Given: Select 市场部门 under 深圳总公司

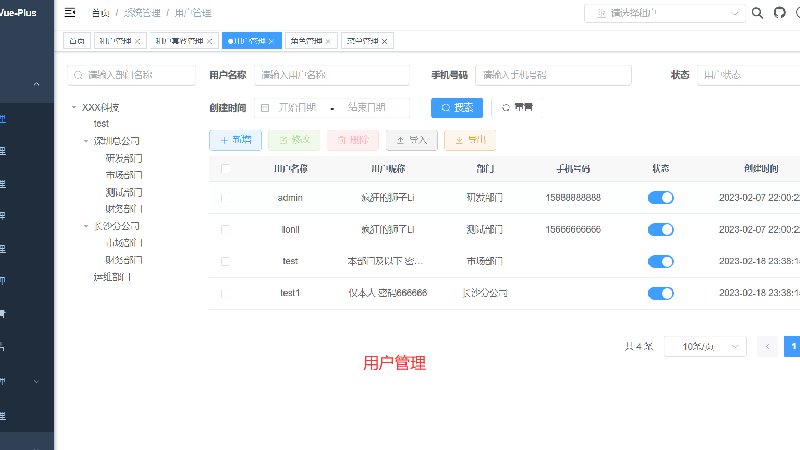Looking at the screenshot, I should 123,175.
